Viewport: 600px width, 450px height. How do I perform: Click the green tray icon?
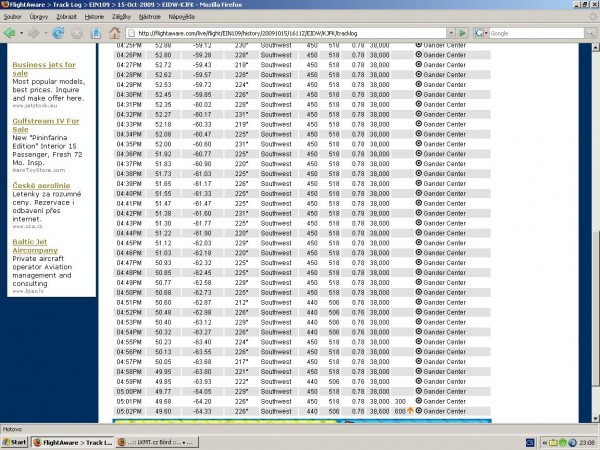pos(562,443)
